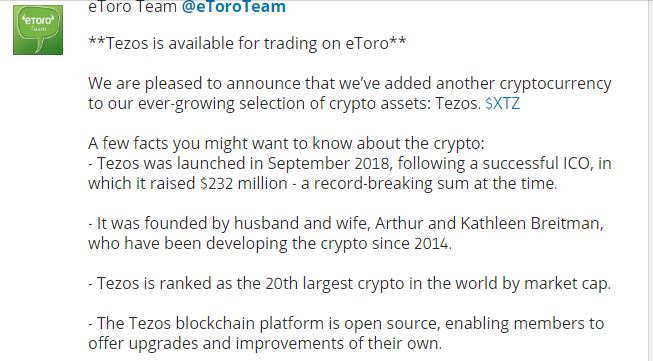Click the 'Tezos is available for trading' headline
This screenshot has width=653, height=361.
[247, 43]
